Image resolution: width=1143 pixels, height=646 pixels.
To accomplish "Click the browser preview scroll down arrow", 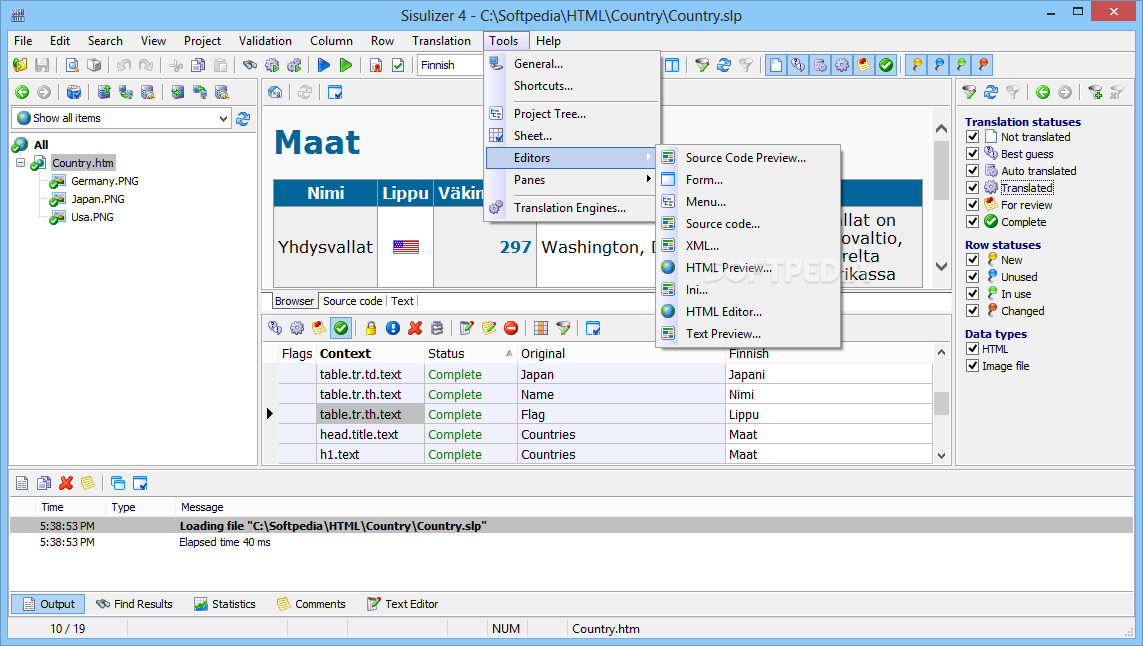I will (x=941, y=266).
